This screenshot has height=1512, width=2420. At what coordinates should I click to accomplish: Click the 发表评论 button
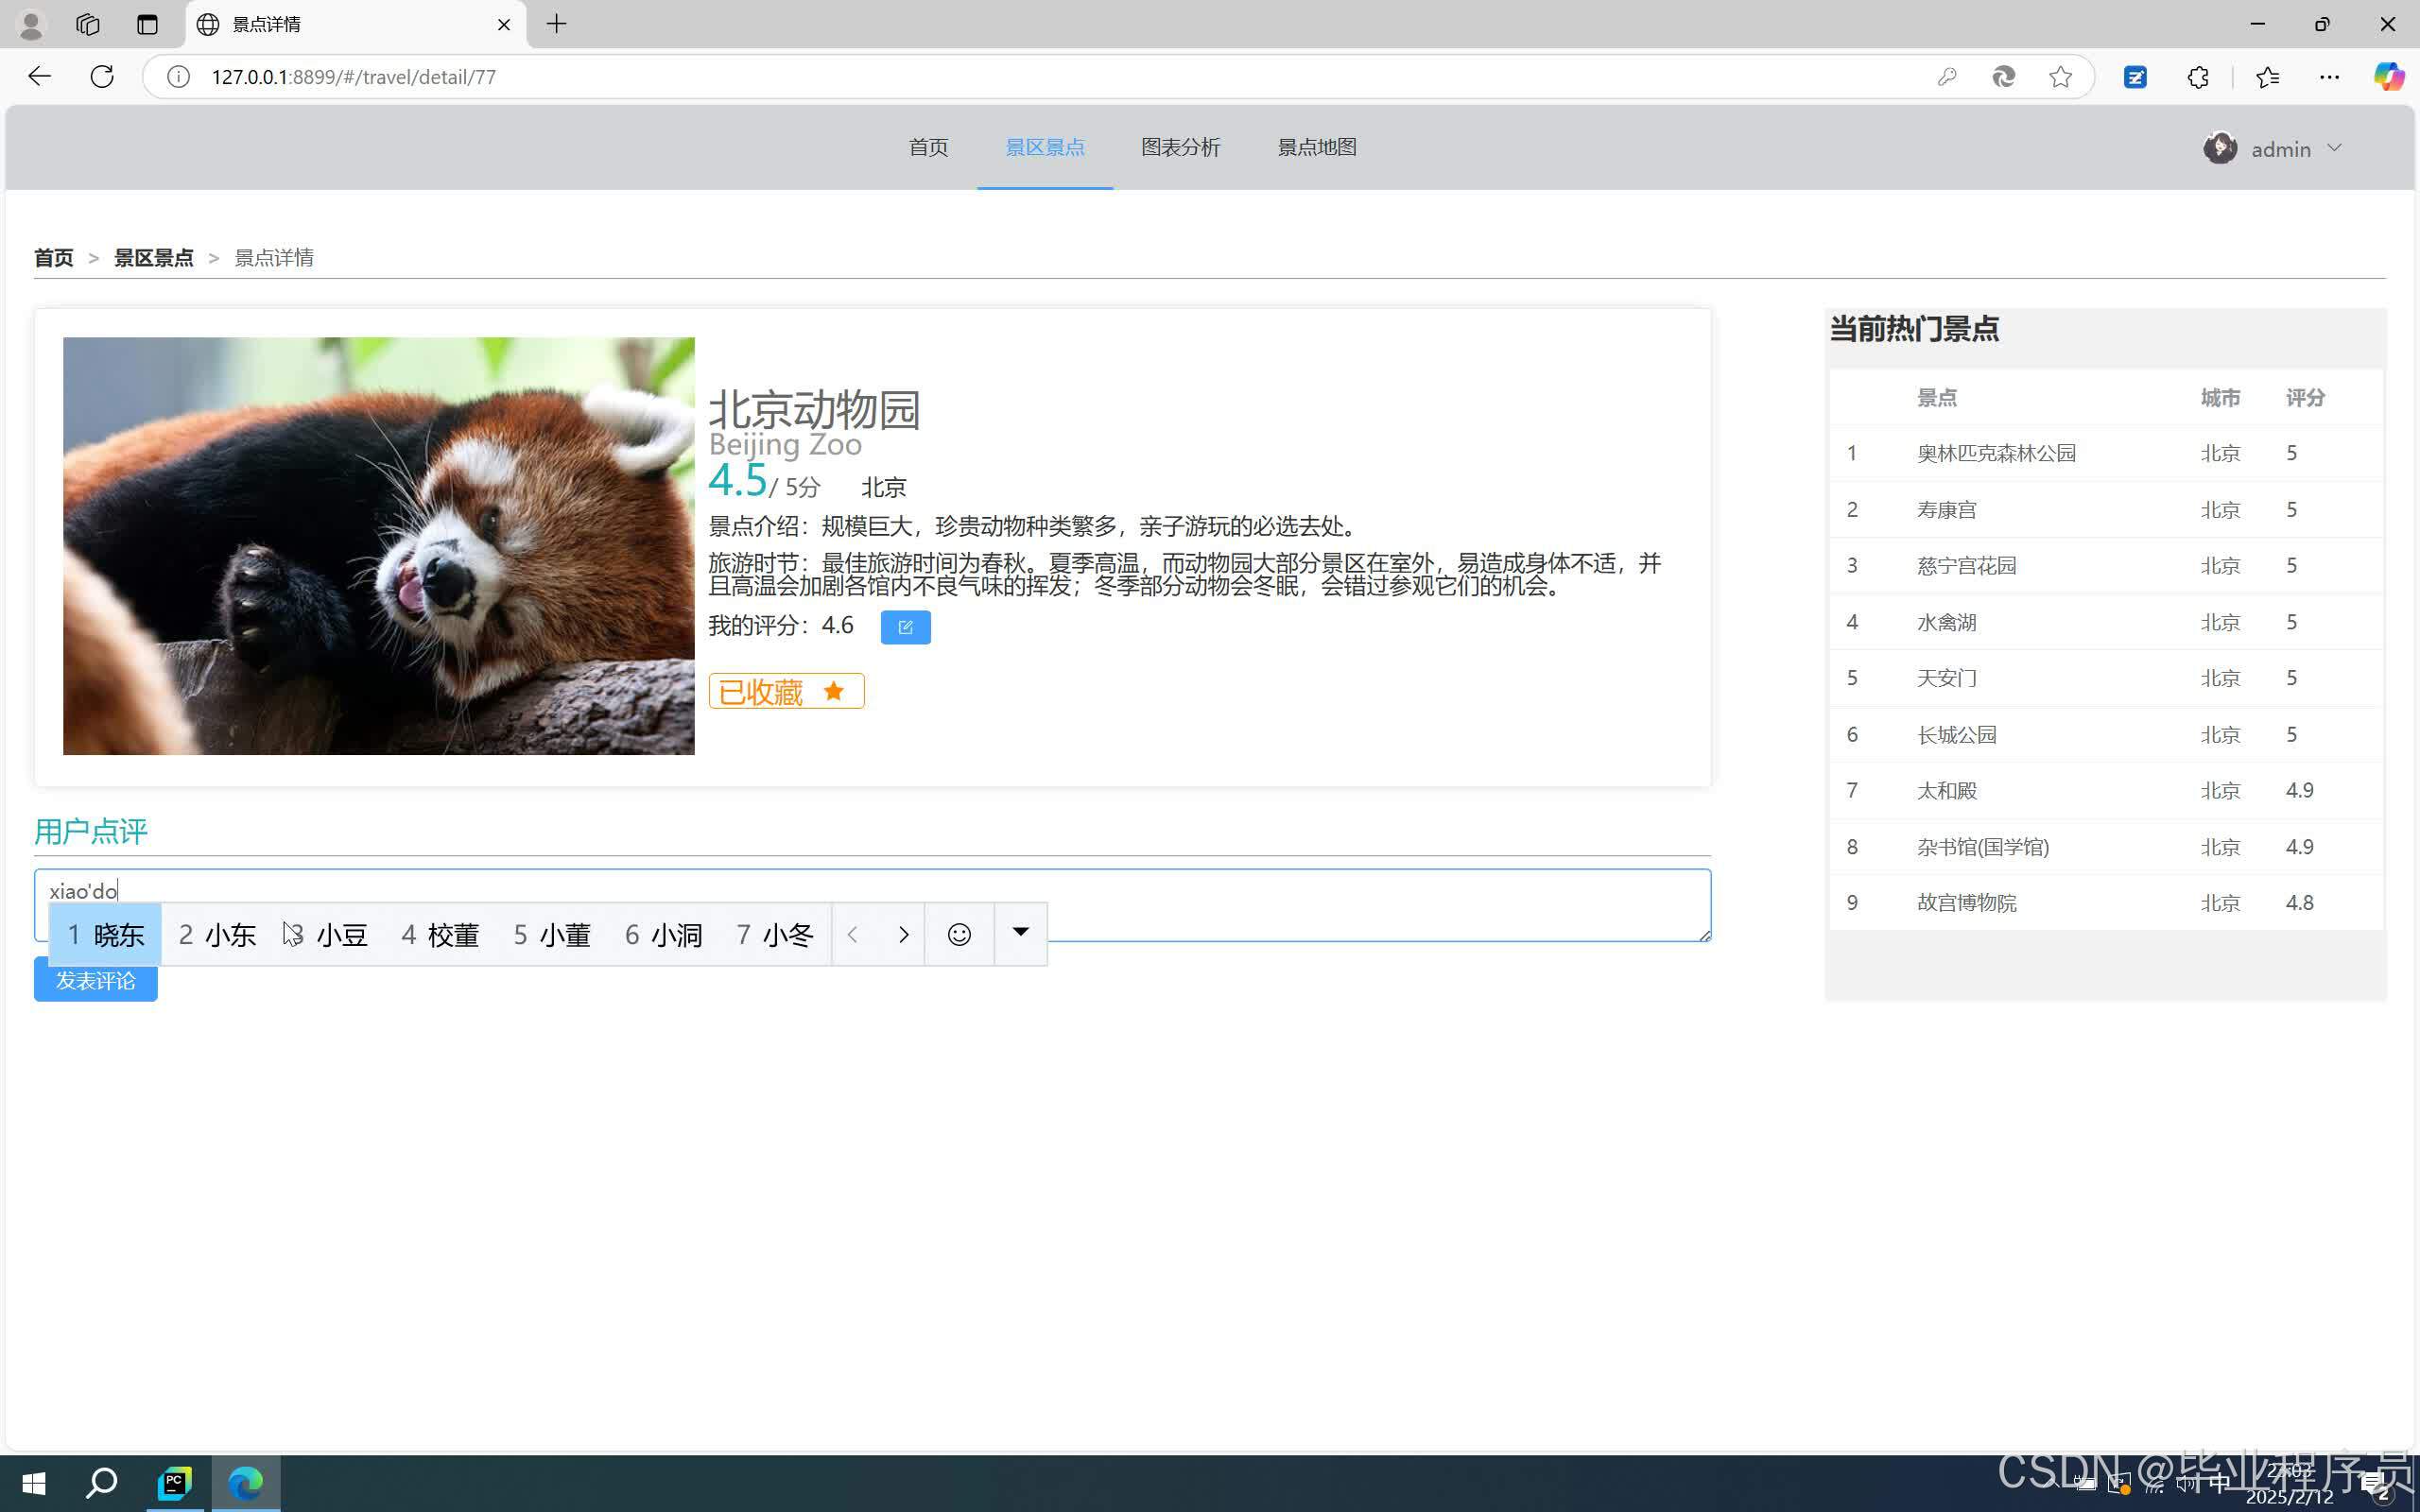[95, 980]
